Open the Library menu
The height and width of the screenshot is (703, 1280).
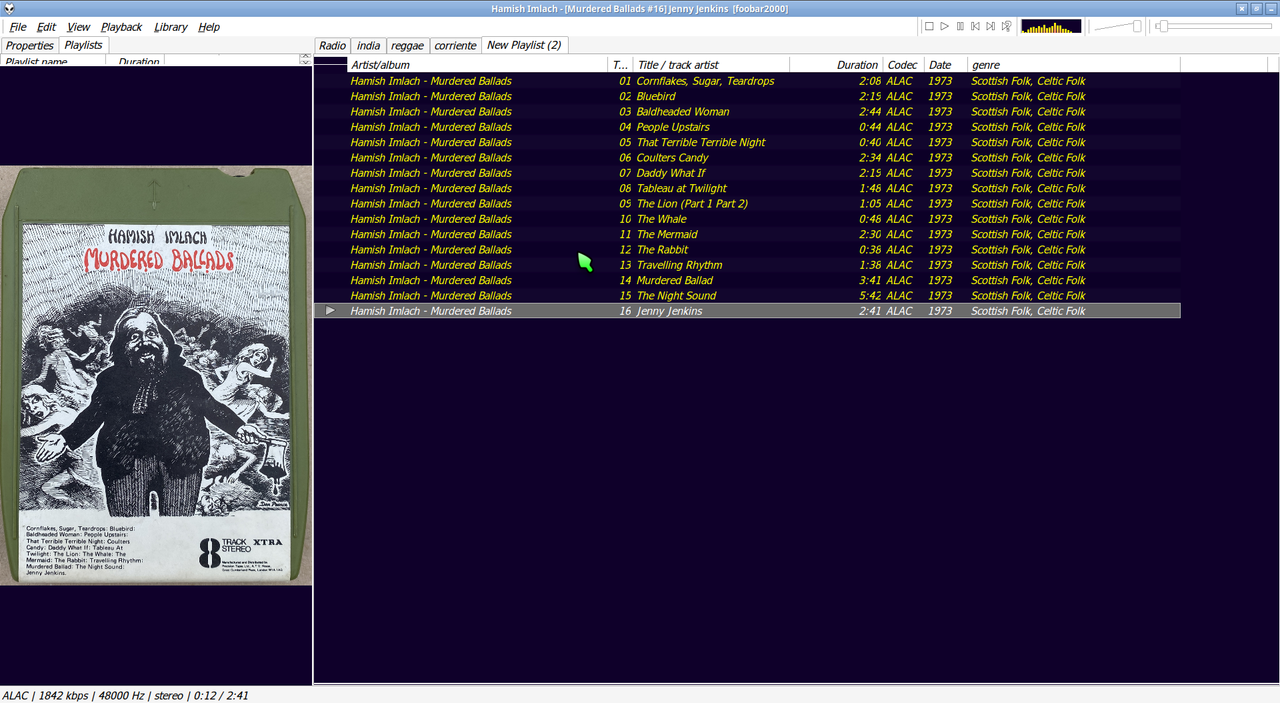[x=170, y=27]
